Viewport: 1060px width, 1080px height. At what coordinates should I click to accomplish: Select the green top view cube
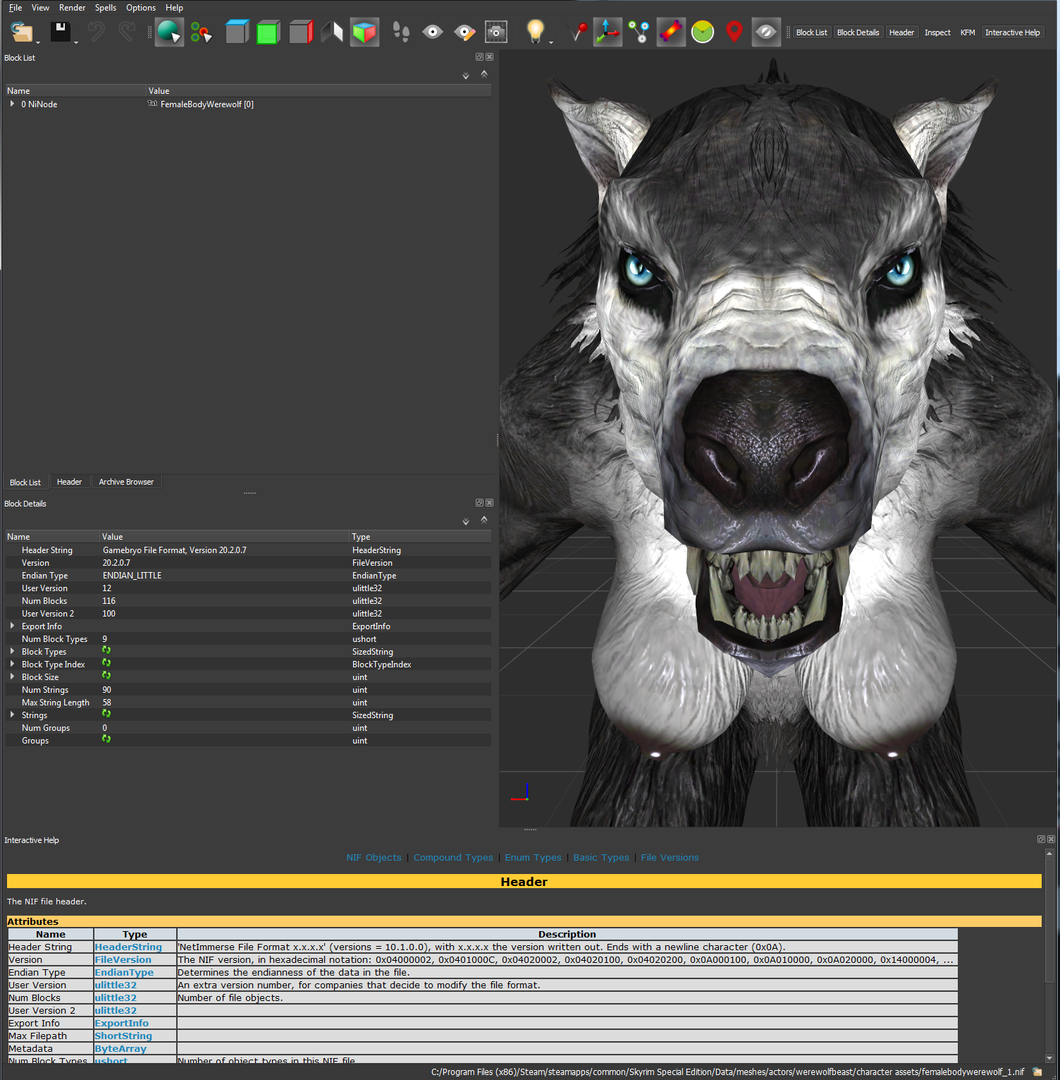pos(268,32)
